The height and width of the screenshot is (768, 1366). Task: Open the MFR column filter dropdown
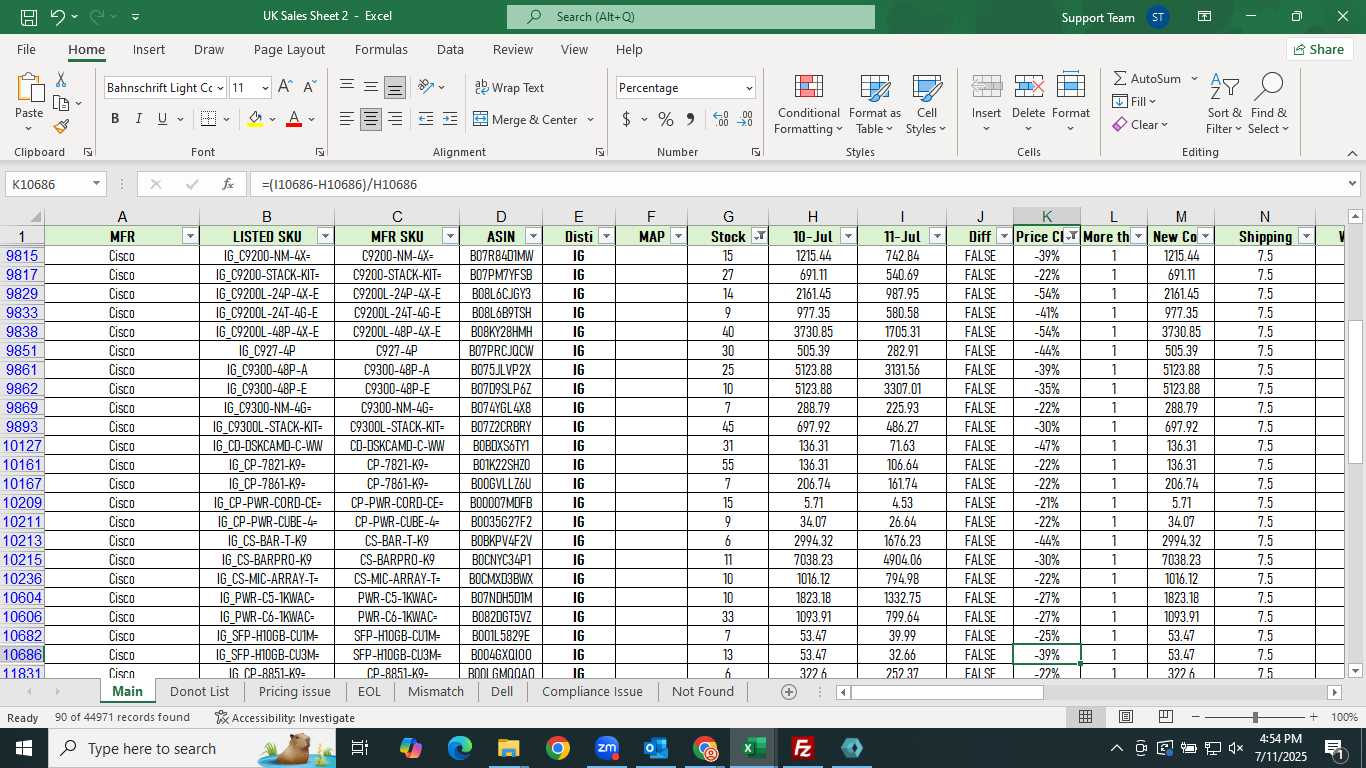190,236
